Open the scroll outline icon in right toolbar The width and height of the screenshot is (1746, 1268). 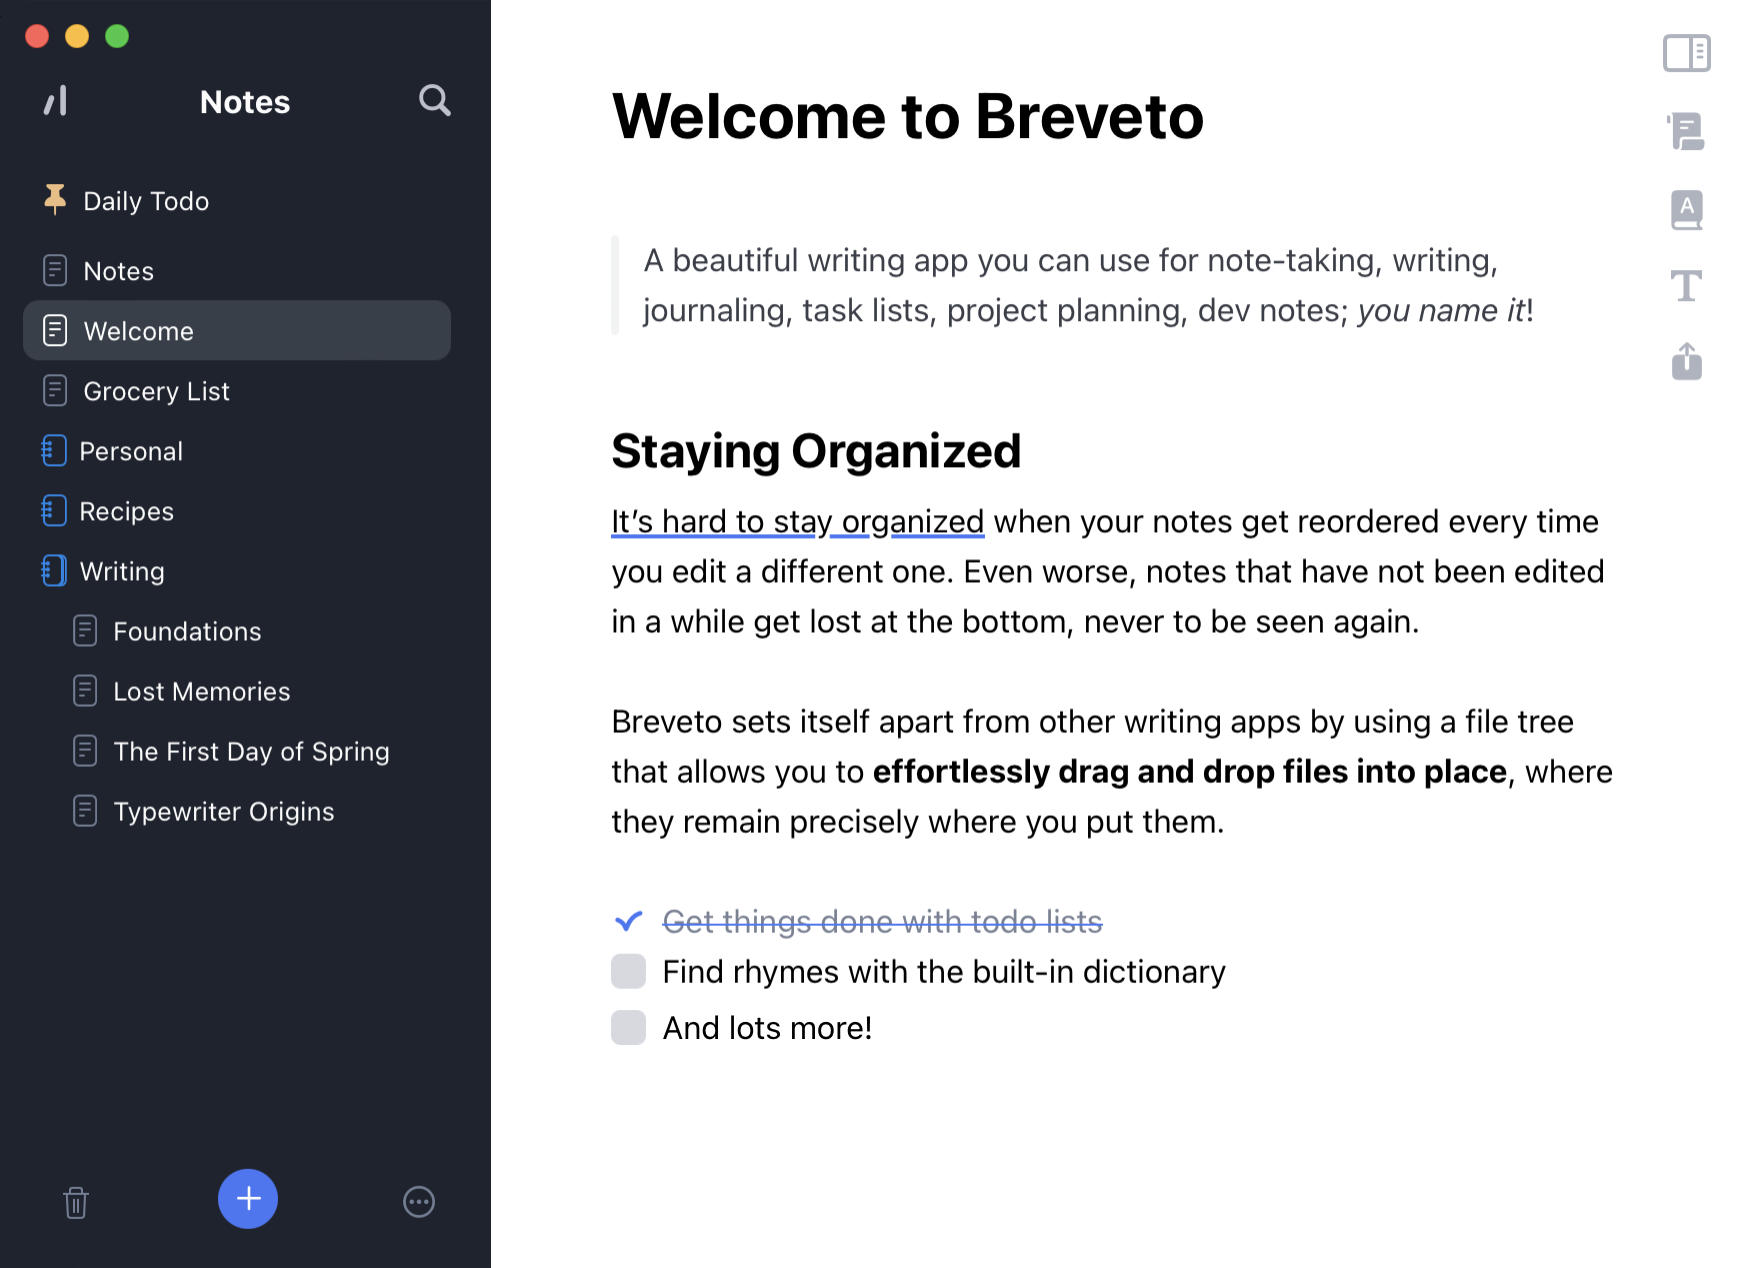coord(1686,131)
